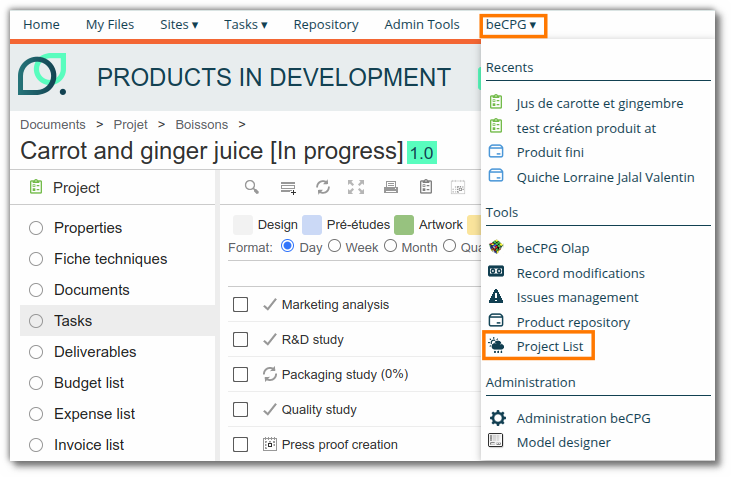Click the icon beside Jus de carotte et gingembre

pyautogui.click(x=496, y=102)
